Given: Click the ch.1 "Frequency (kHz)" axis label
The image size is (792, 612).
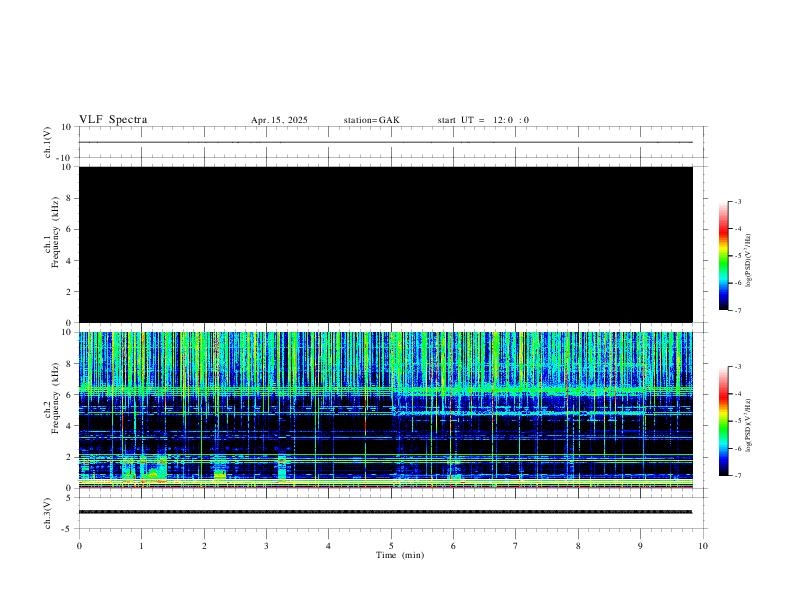Looking at the screenshot, I should click(x=55, y=232).
